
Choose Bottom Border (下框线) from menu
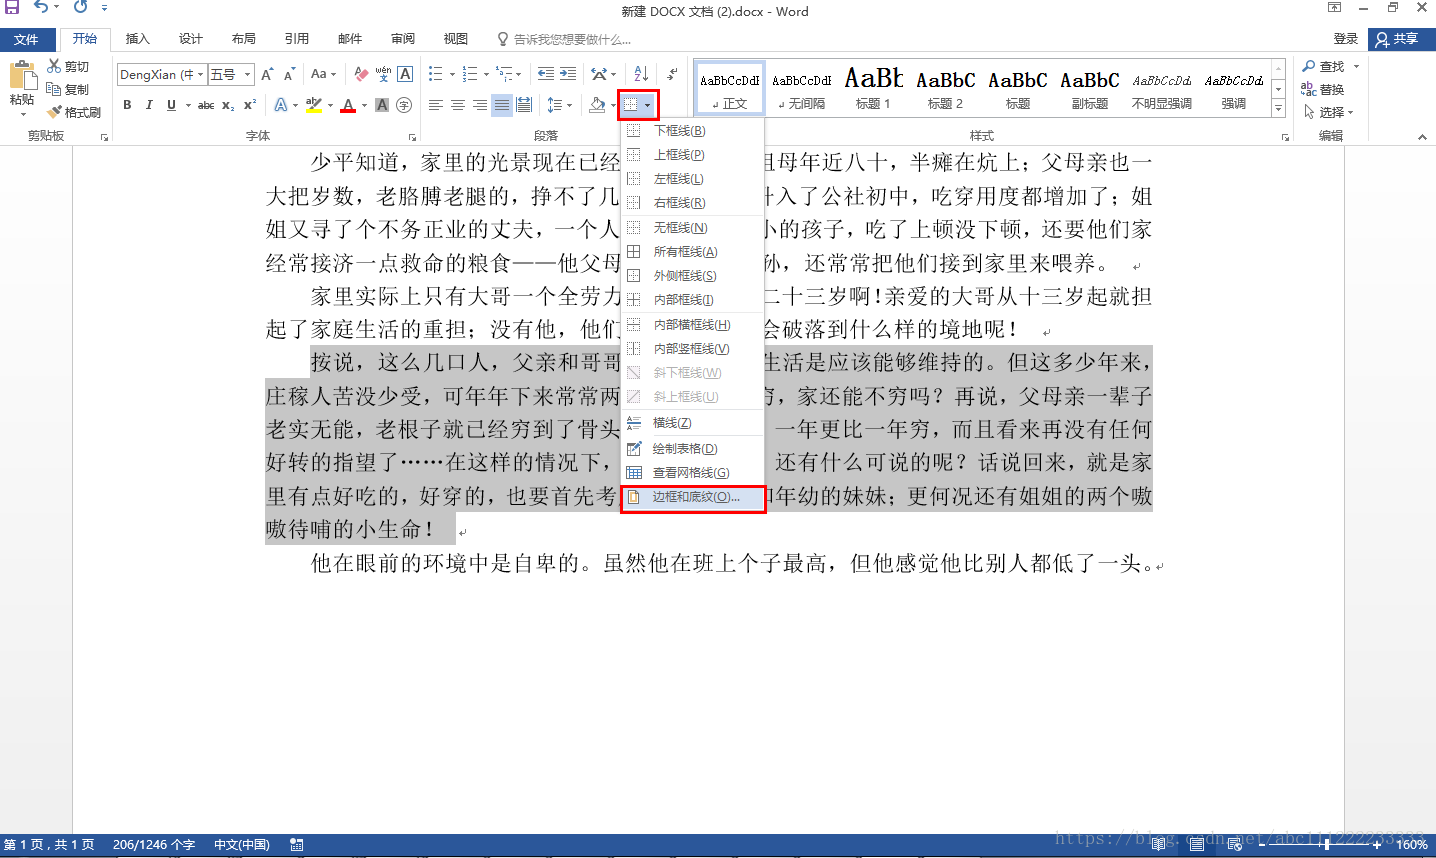(x=692, y=131)
